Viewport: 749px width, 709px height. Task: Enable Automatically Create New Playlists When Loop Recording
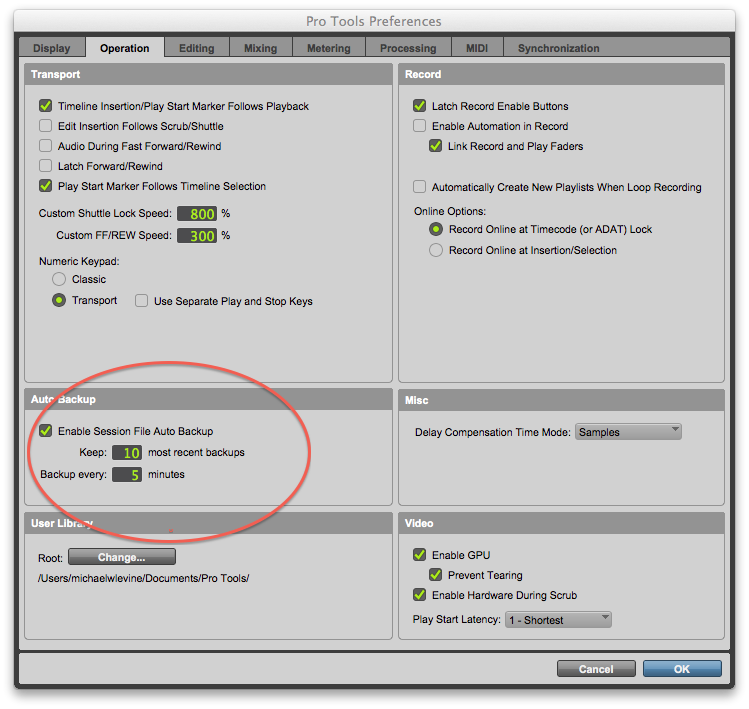[419, 187]
